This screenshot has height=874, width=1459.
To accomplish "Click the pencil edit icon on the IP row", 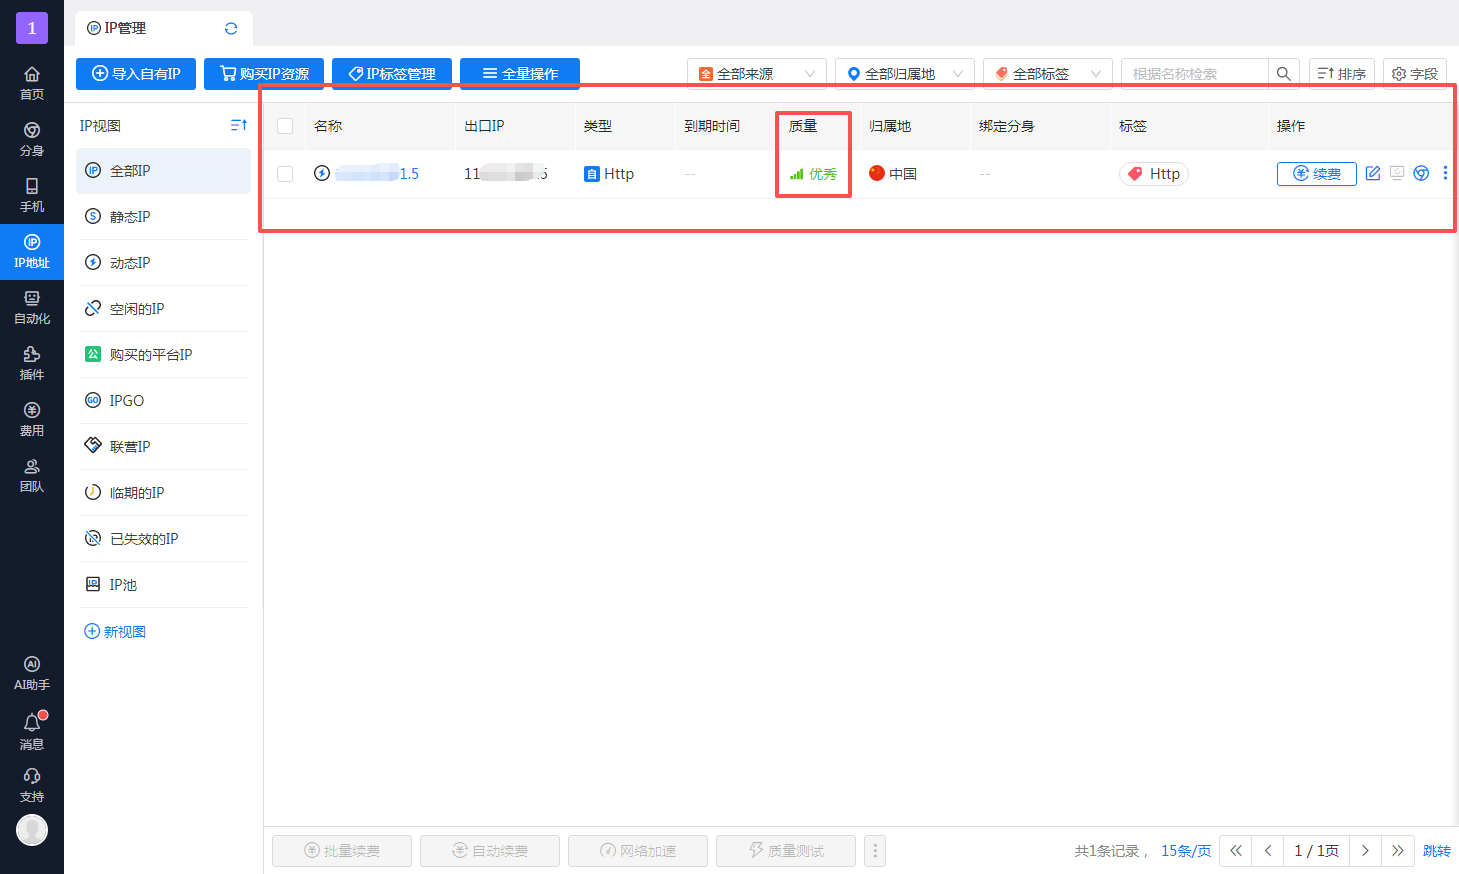I will coord(1372,173).
